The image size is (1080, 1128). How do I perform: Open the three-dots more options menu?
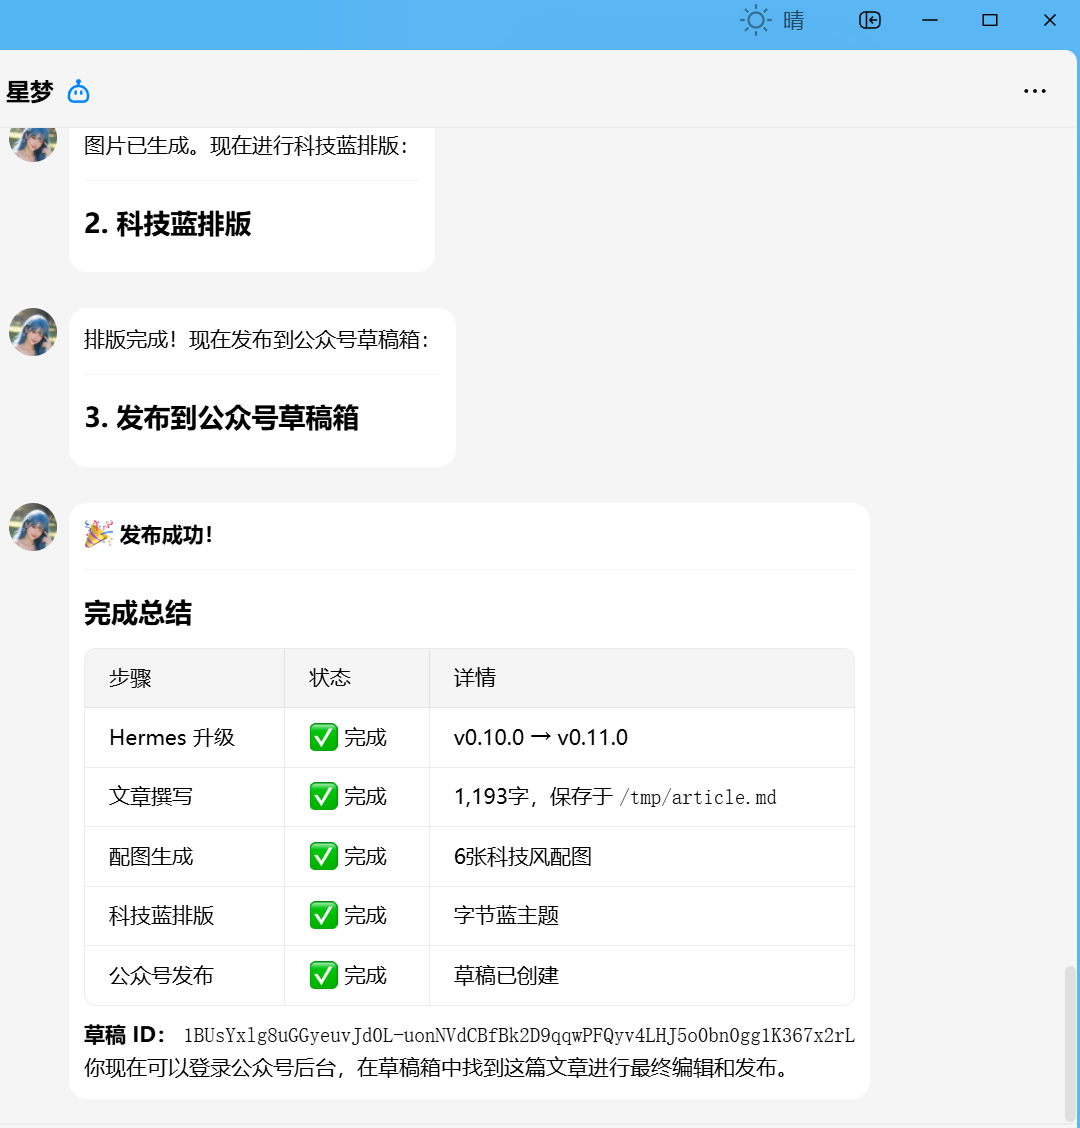[1034, 91]
